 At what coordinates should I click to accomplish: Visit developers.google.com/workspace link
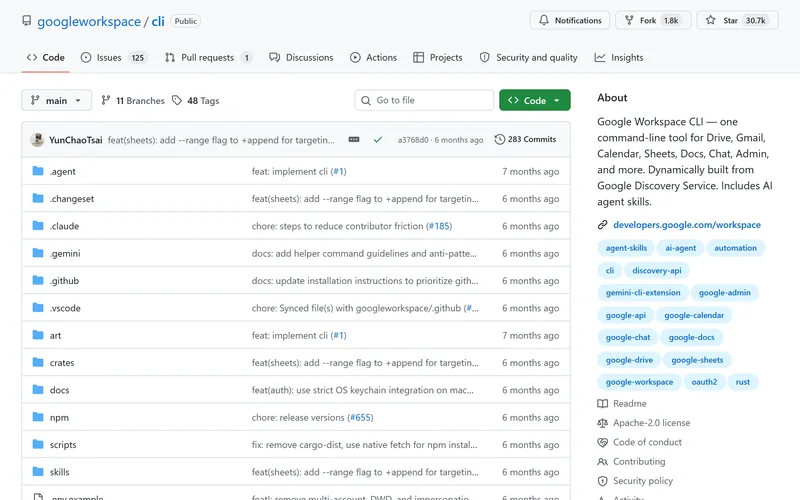(x=687, y=224)
